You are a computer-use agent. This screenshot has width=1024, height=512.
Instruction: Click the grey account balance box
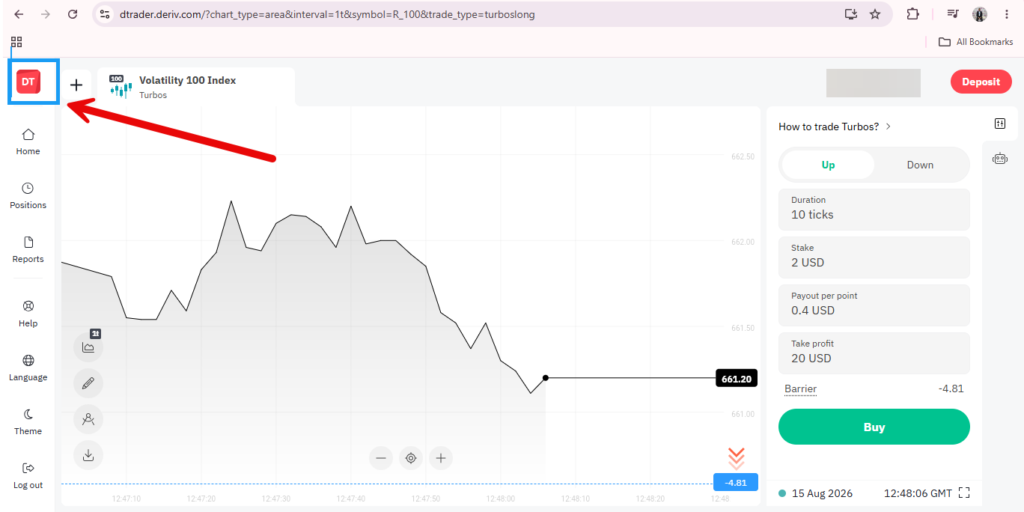873,83
